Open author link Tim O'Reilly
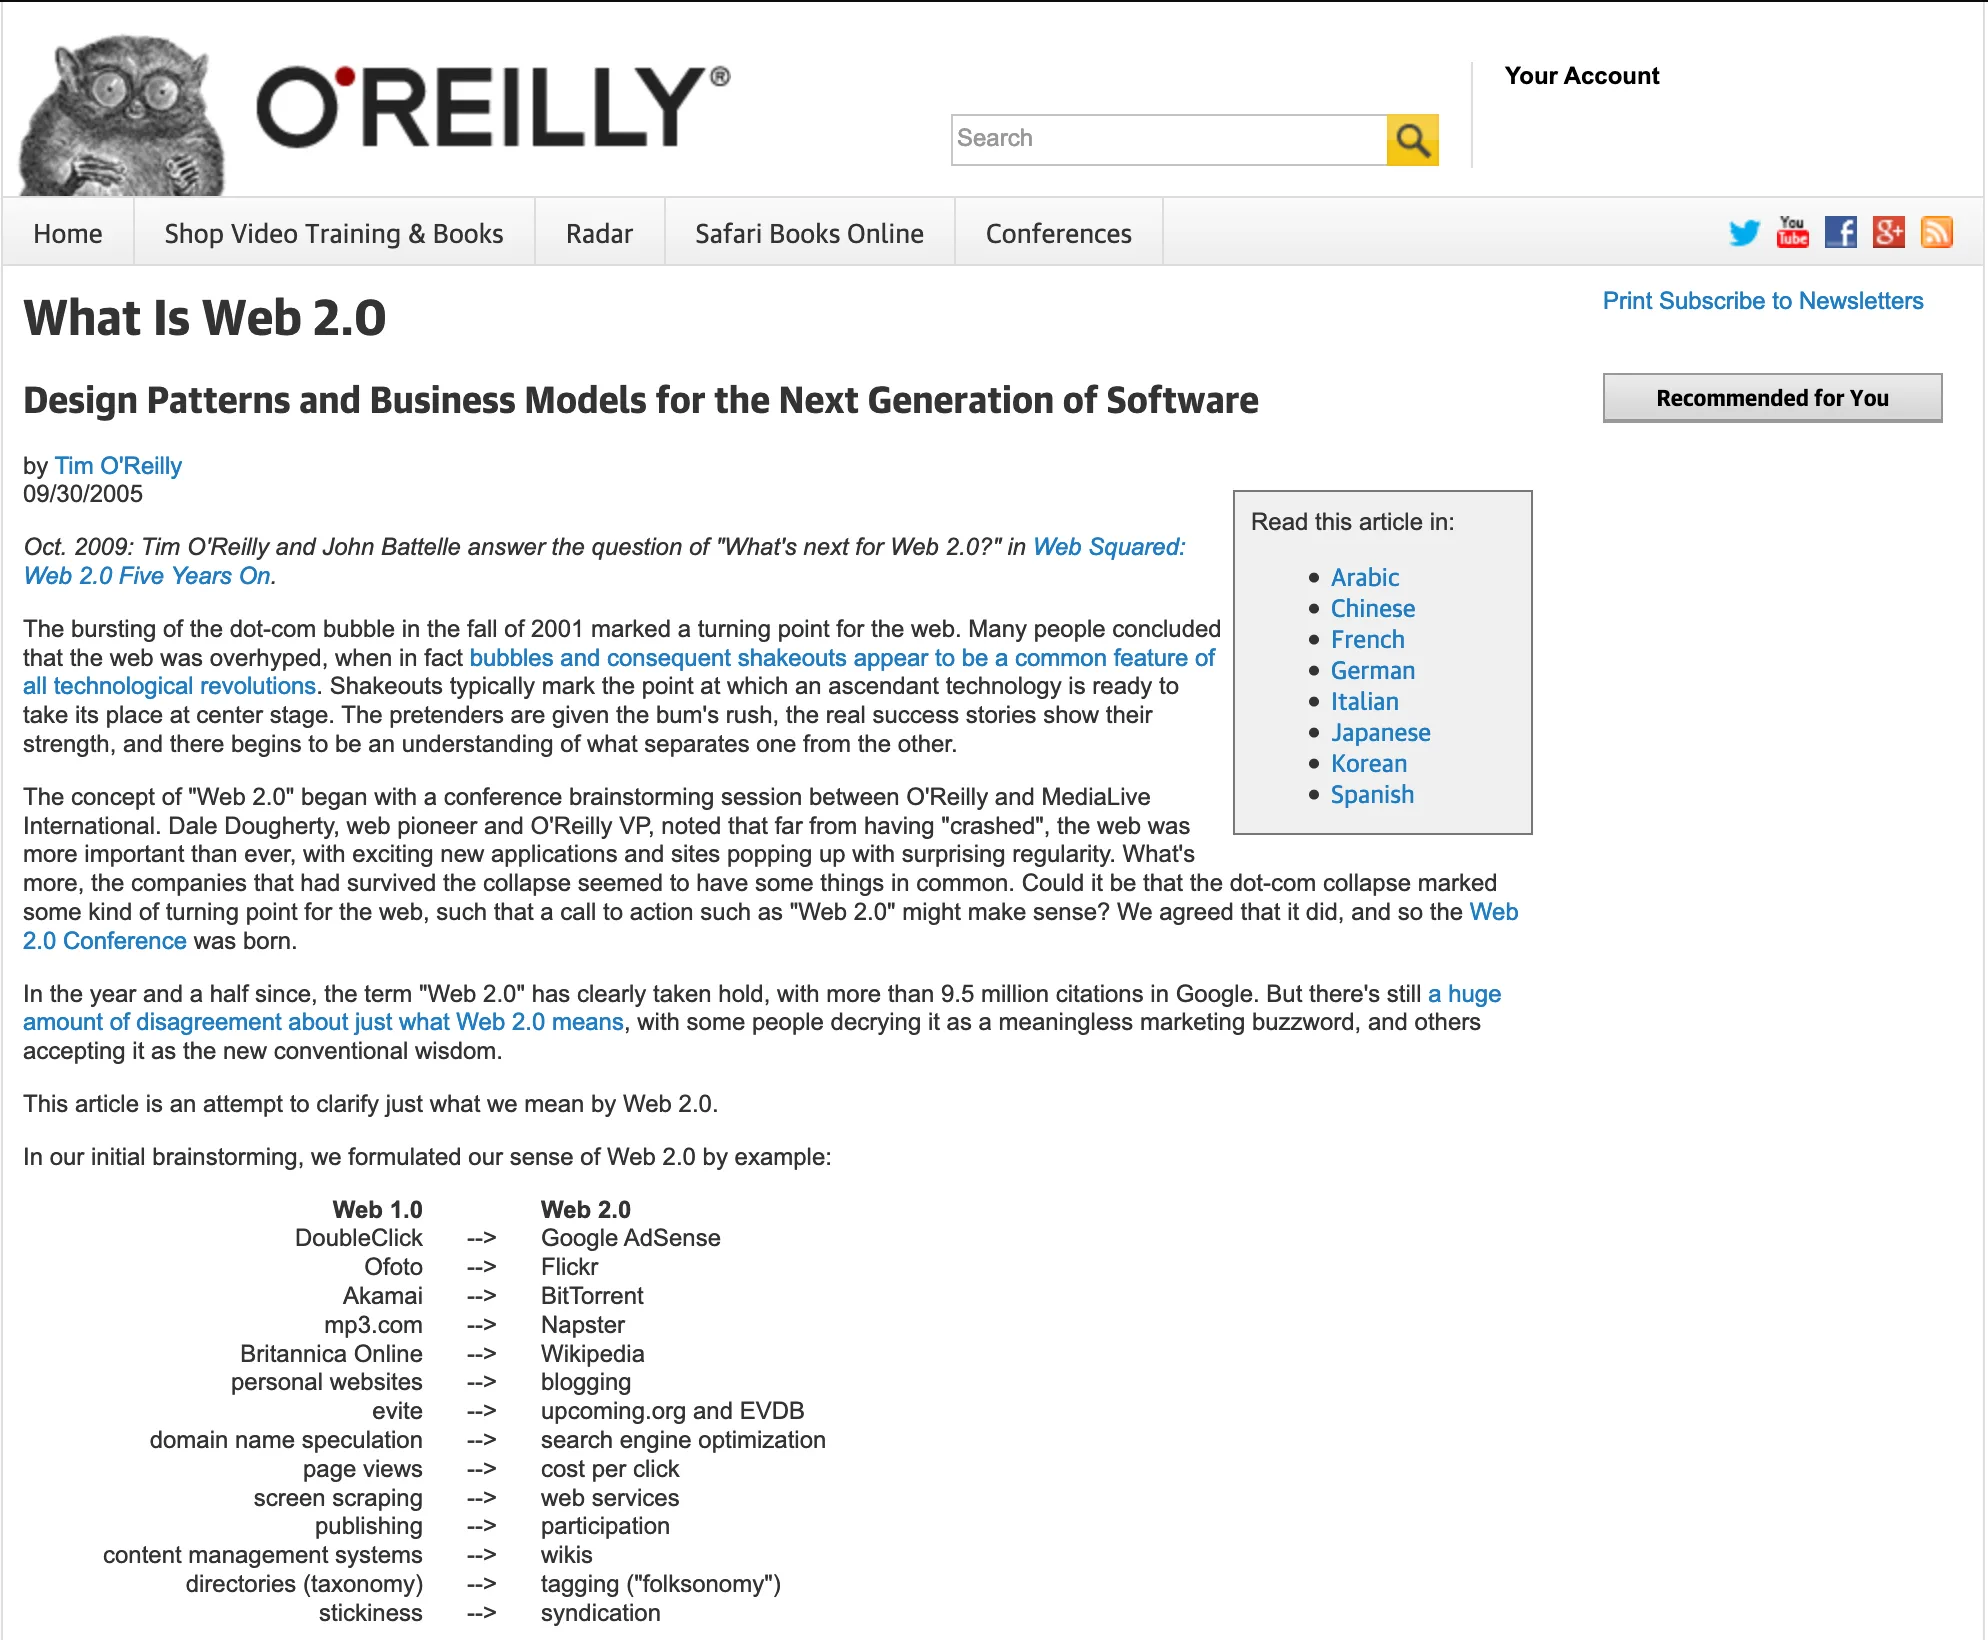Screen dimensions: 1988x1640 click(x=118, y=466)
